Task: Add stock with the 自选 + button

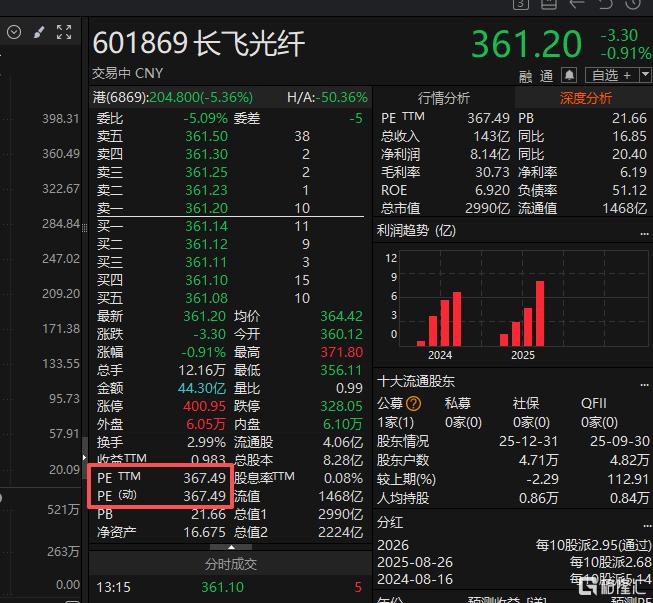Action: click(612, 75)
